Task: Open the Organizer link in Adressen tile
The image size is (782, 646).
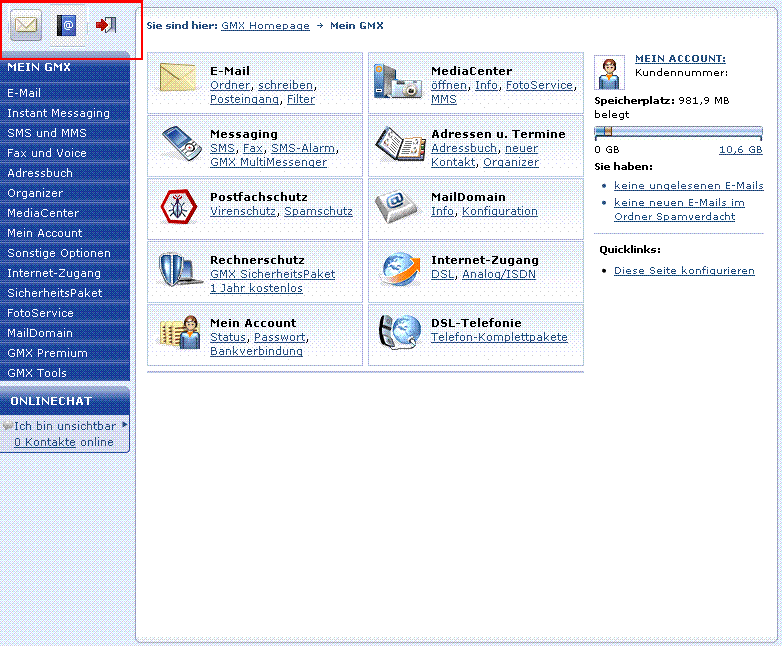Action: (511, 162)
